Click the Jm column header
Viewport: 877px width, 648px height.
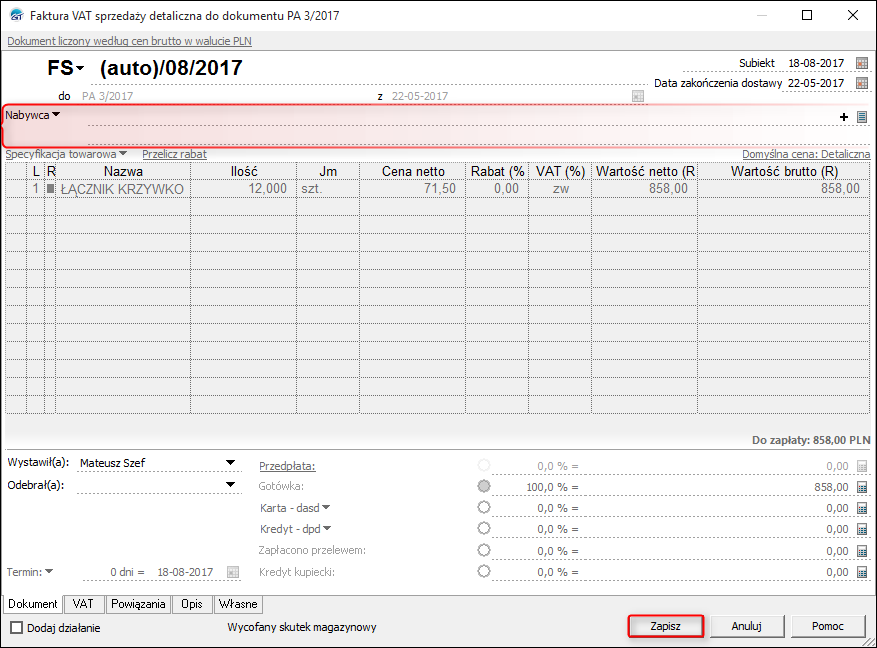click(328, 171)
